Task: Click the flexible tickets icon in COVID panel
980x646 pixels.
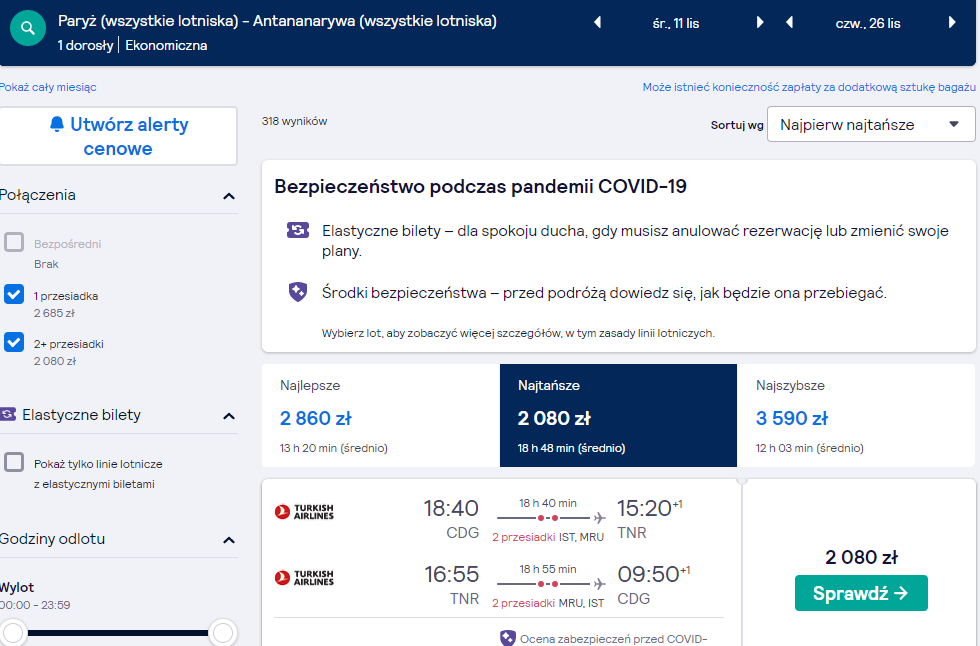Action: pyautogui.click(x=298, y=231)
